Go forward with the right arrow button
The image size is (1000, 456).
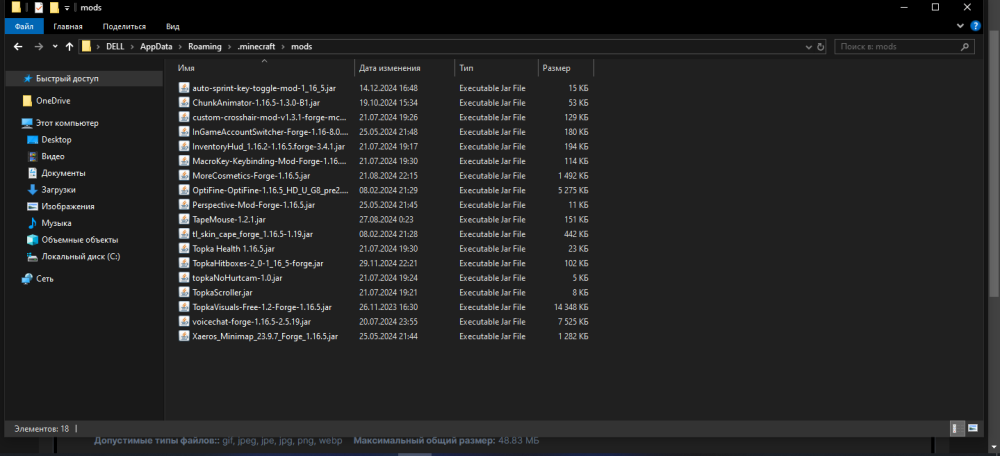(x=39, y=47)
